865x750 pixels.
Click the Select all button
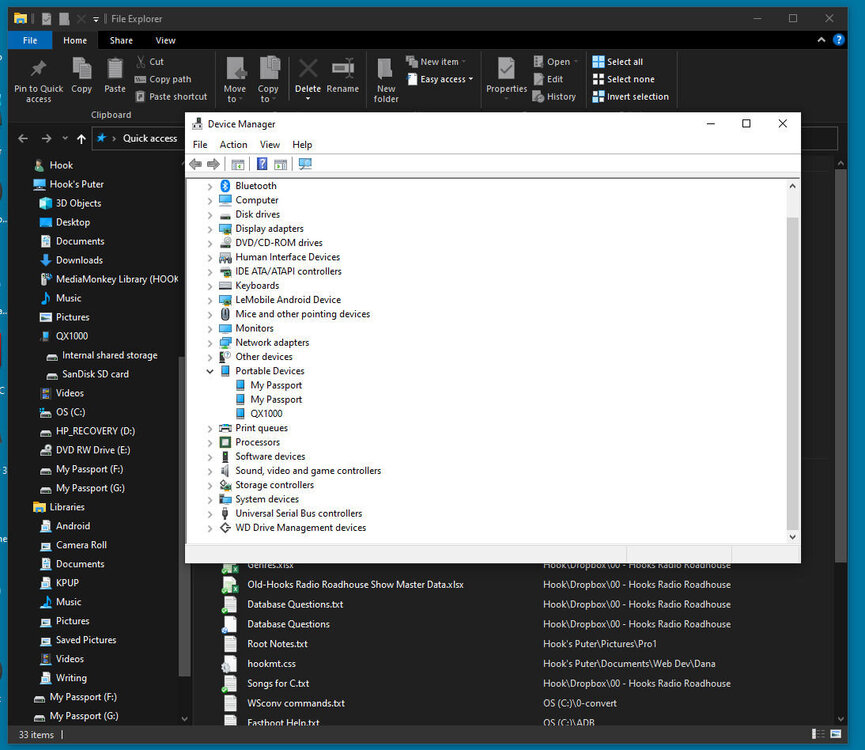624,62
